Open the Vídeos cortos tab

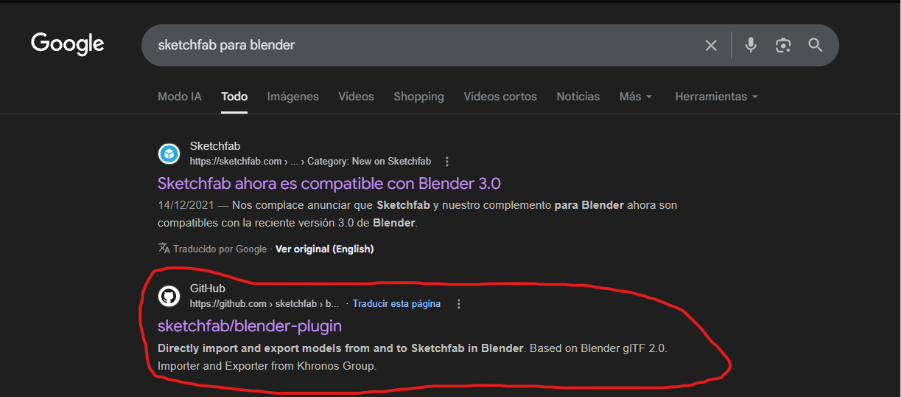tap(500, 97)
